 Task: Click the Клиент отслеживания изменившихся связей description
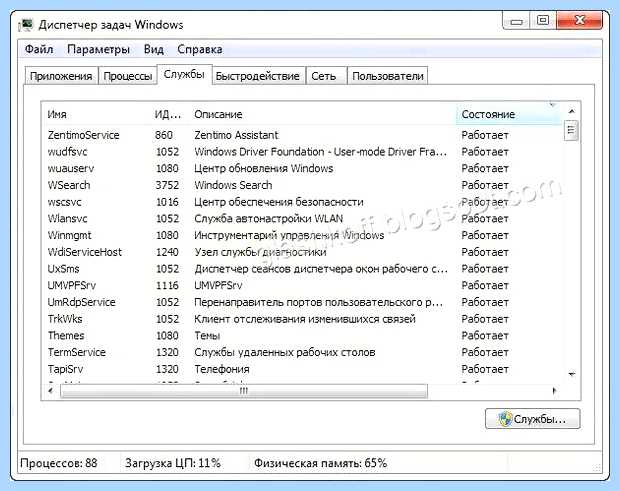point(304,319)
